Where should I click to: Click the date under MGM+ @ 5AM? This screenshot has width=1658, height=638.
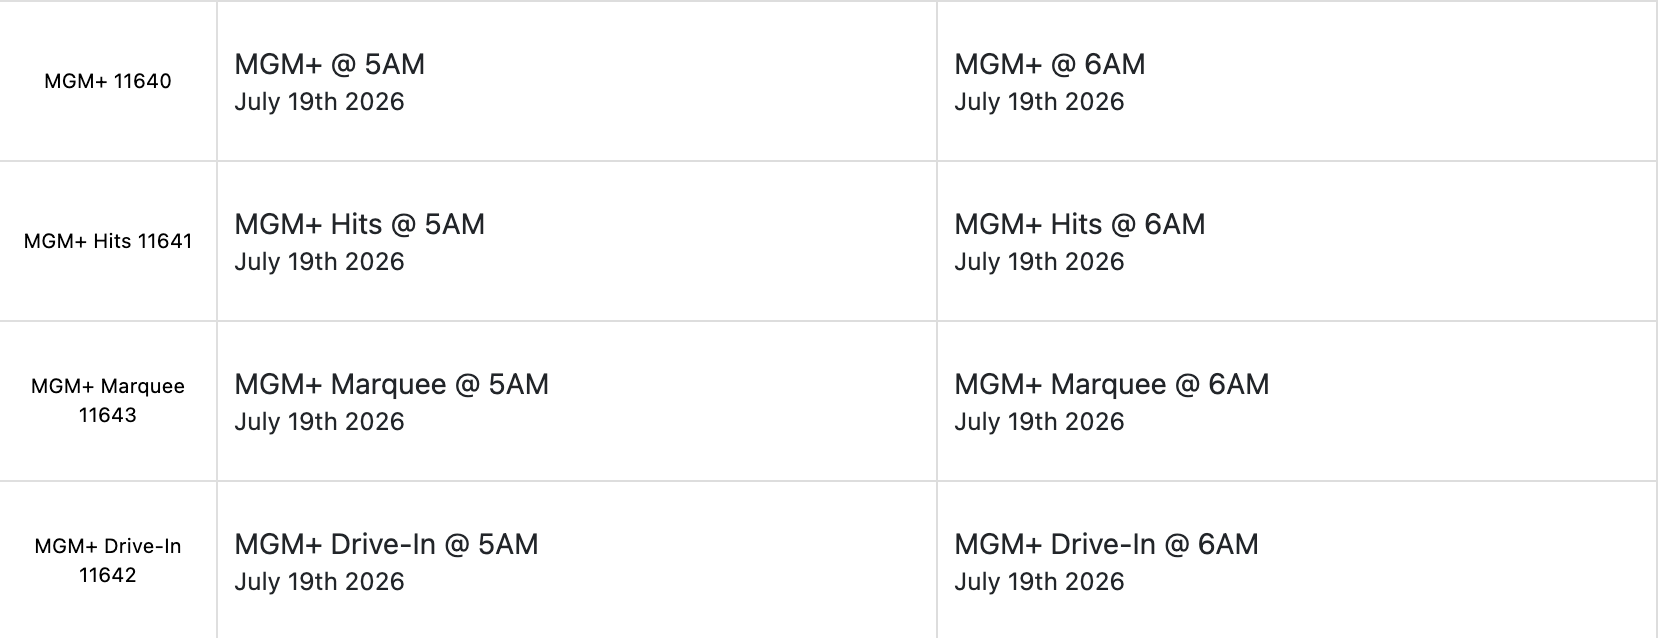(x=319, y=102)
